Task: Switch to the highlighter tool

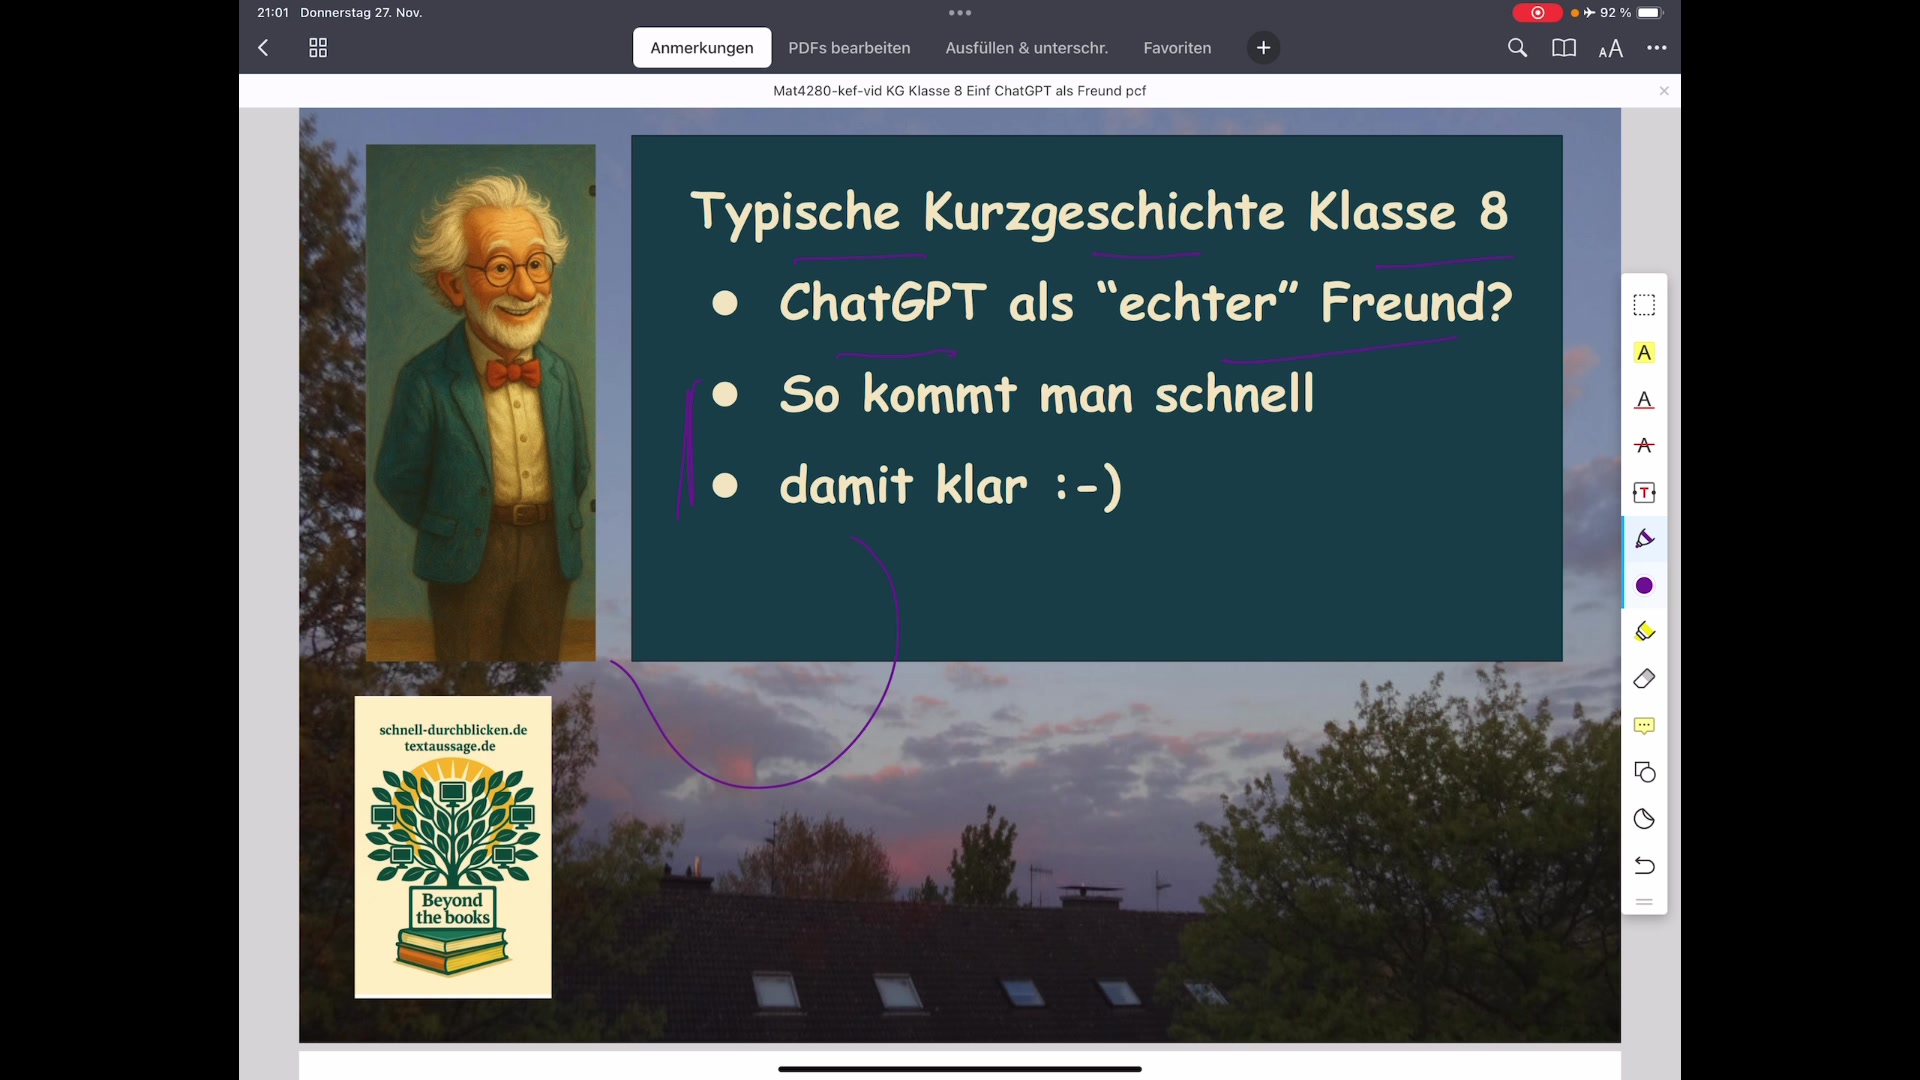Action: pos(1645,631)
